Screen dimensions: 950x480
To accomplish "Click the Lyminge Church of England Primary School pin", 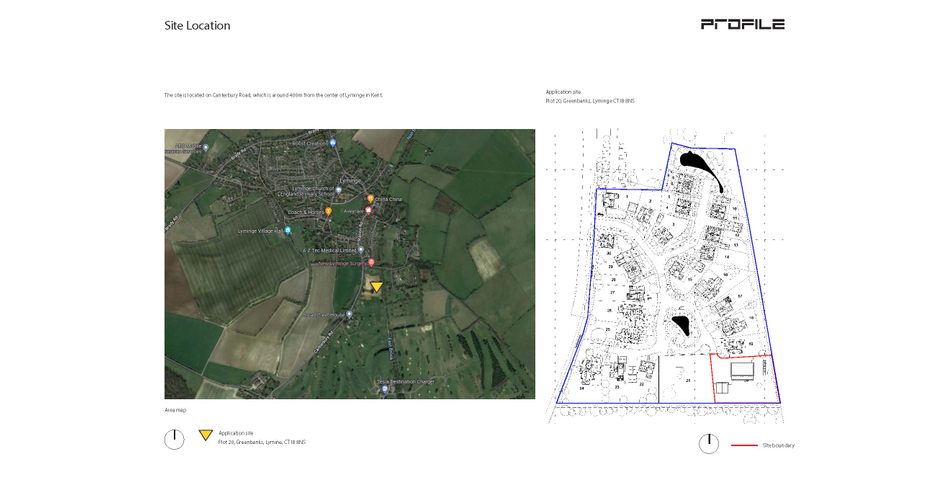I will [x=339, y=190].
